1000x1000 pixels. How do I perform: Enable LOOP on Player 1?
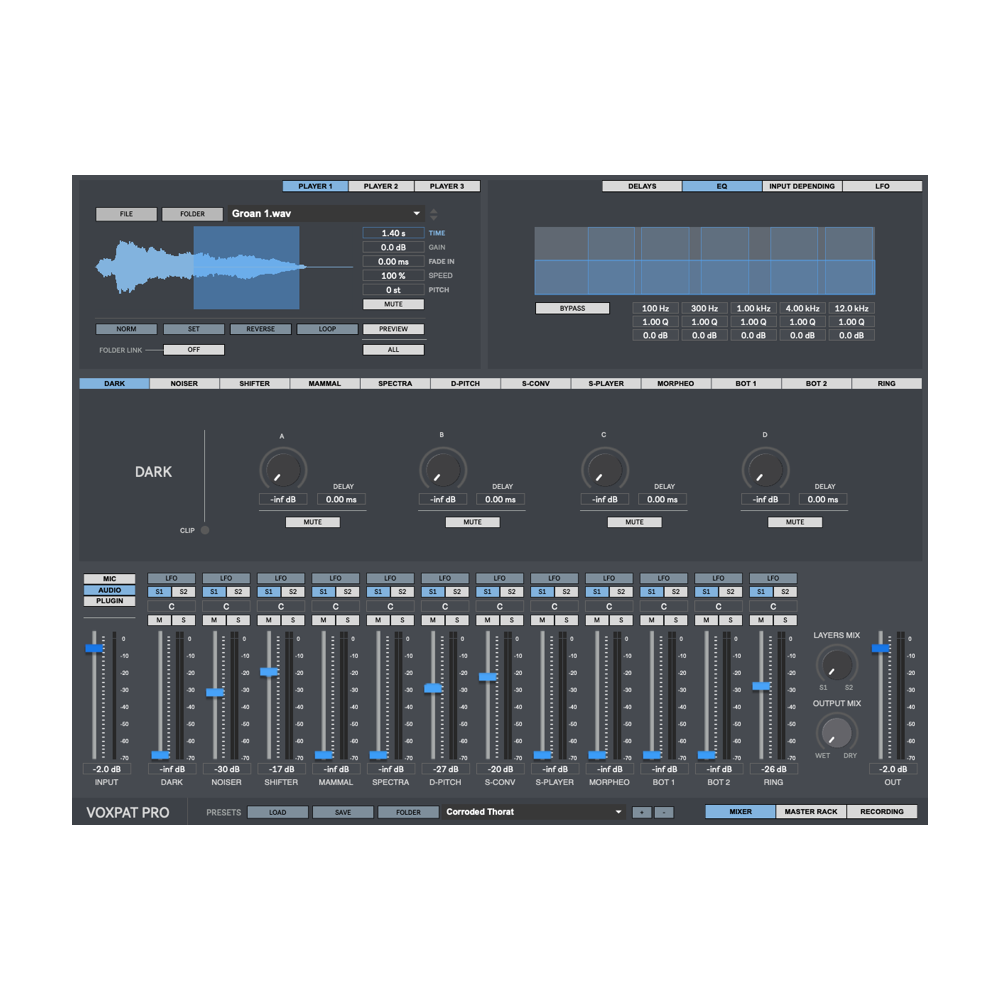327,328
